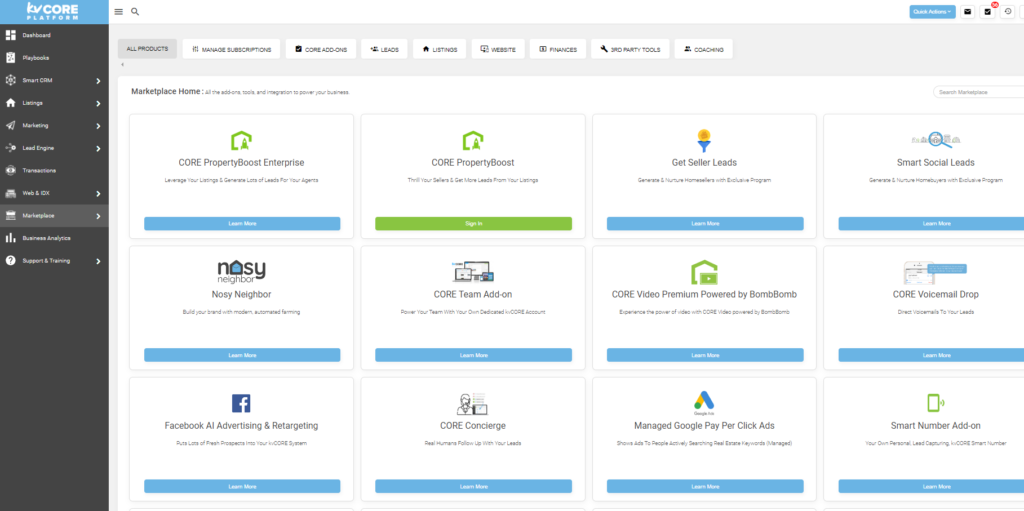
Task: Click the Business Analytics bar chart icon
Action: click(x=11, y=238)
